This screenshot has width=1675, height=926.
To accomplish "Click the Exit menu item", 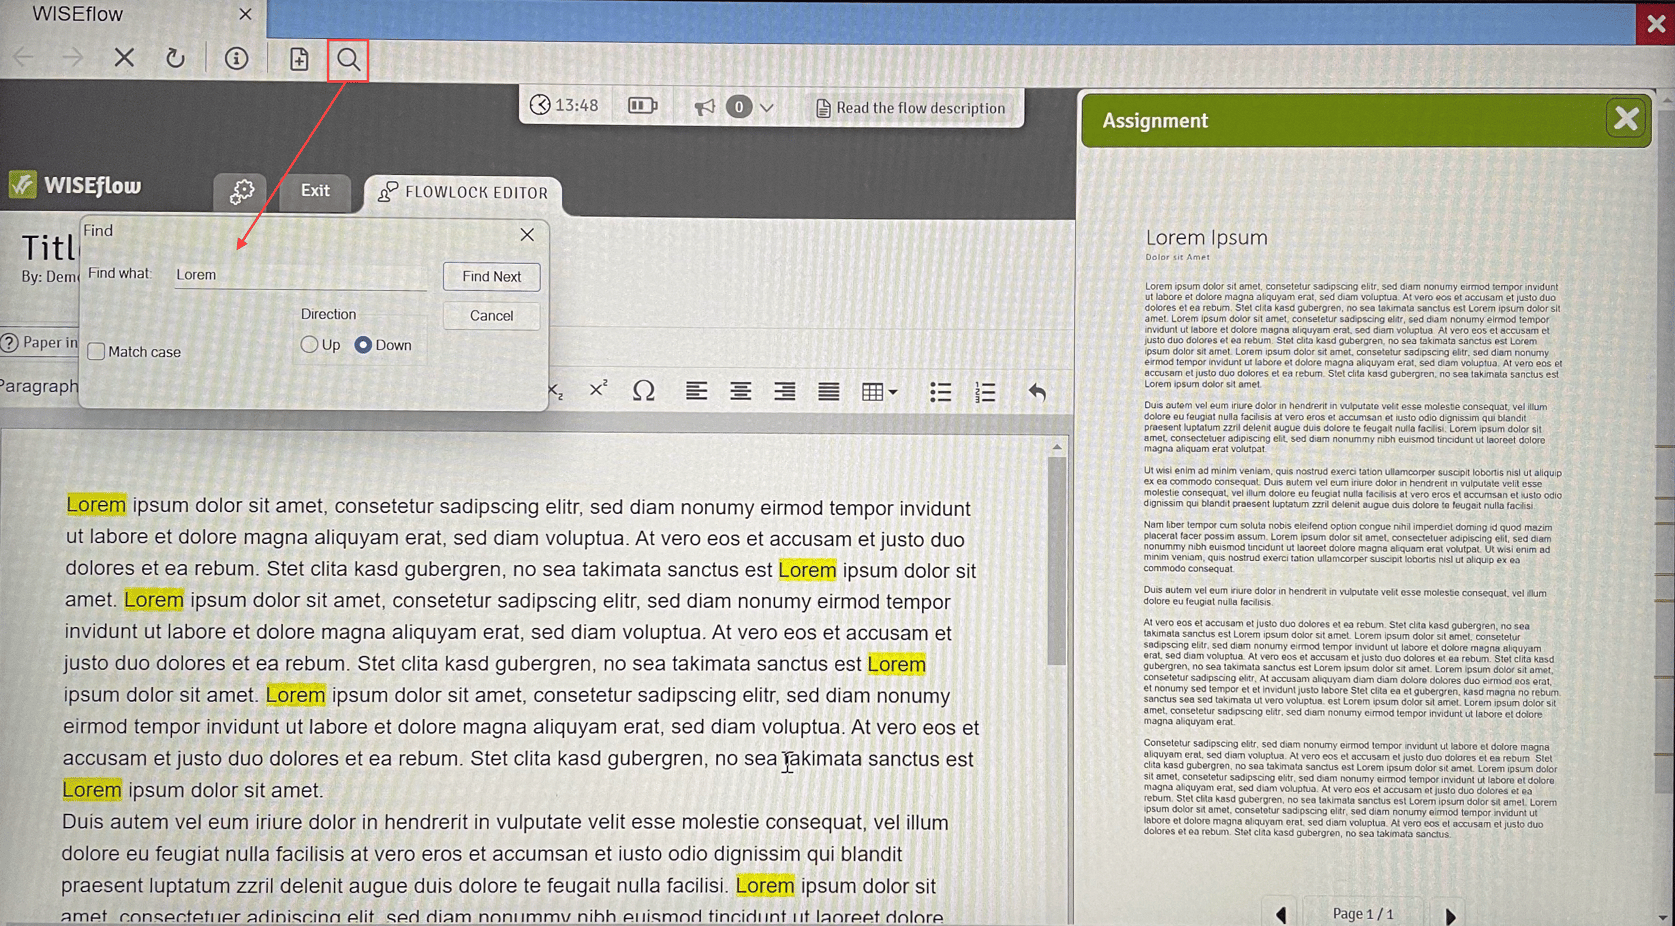I will (316, 190).
